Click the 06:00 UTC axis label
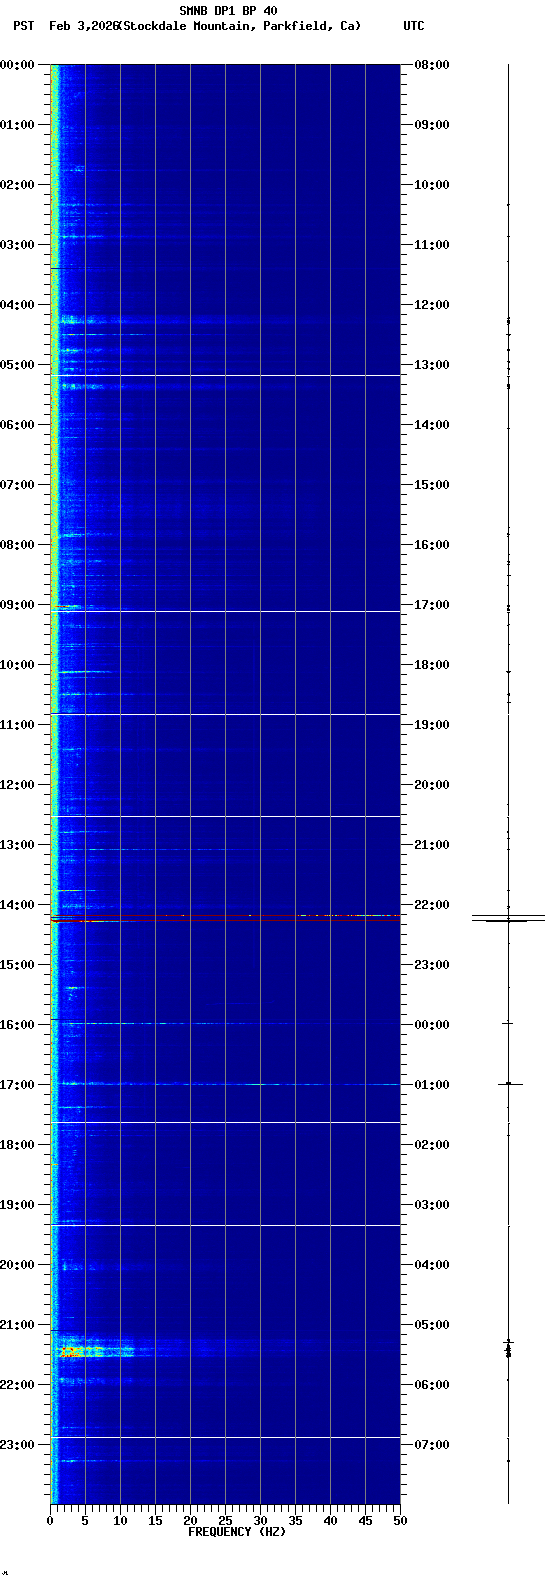This screenshot has width=552, height=1584. [432, 1385]
